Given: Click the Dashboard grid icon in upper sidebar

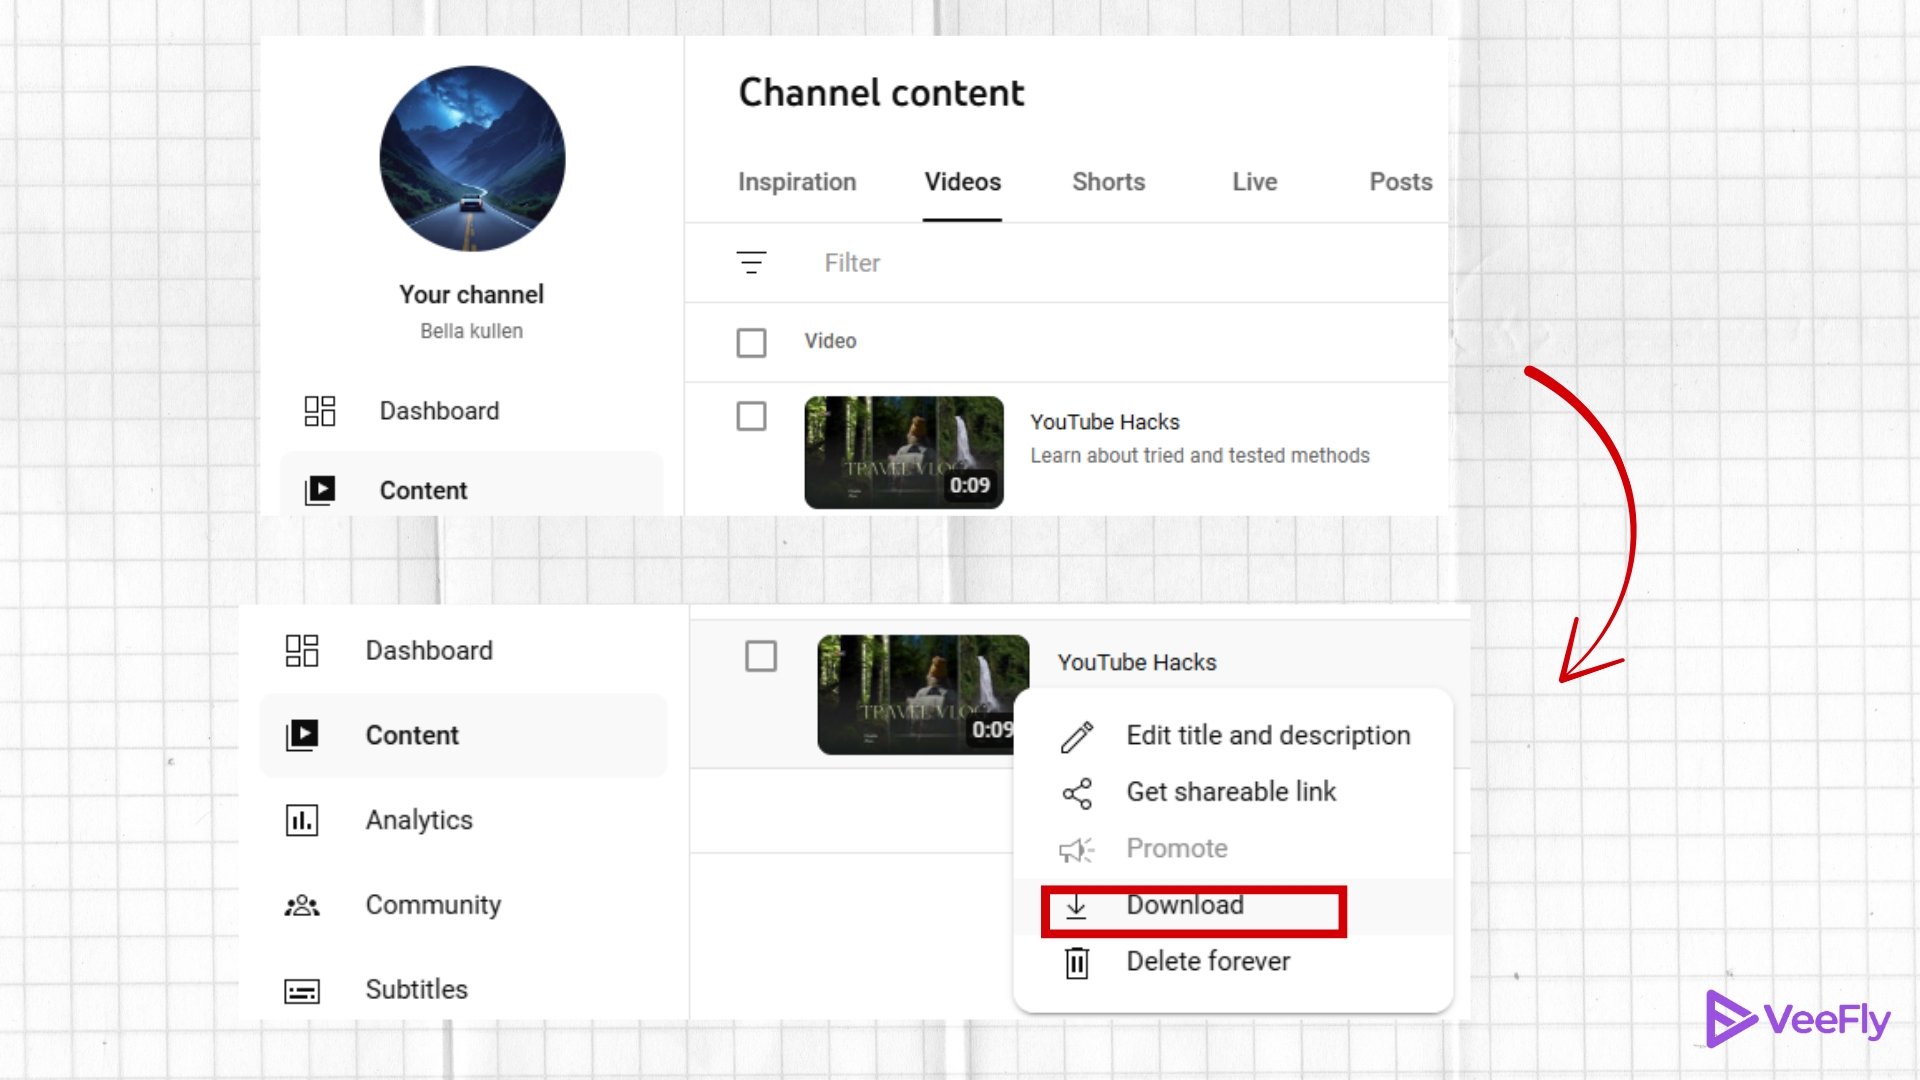Looking at the screenshot, I should coord(320,411).
